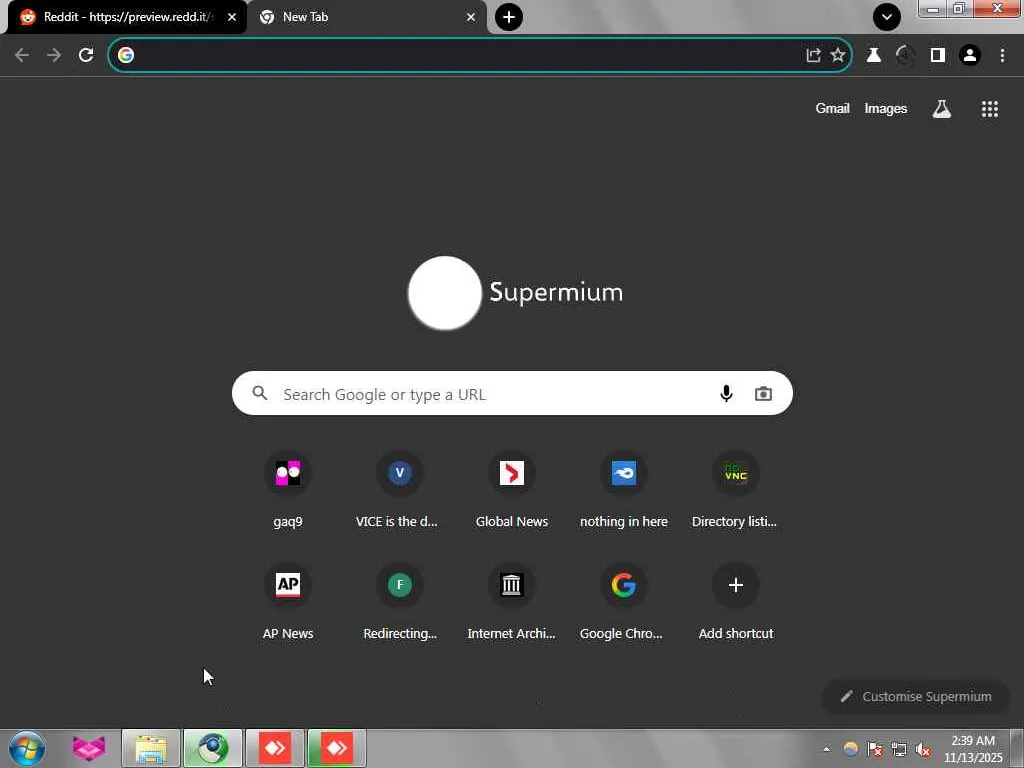Click the Google icon in address bar
This screenshot has width=1024, height=768.
pos(126,55)
